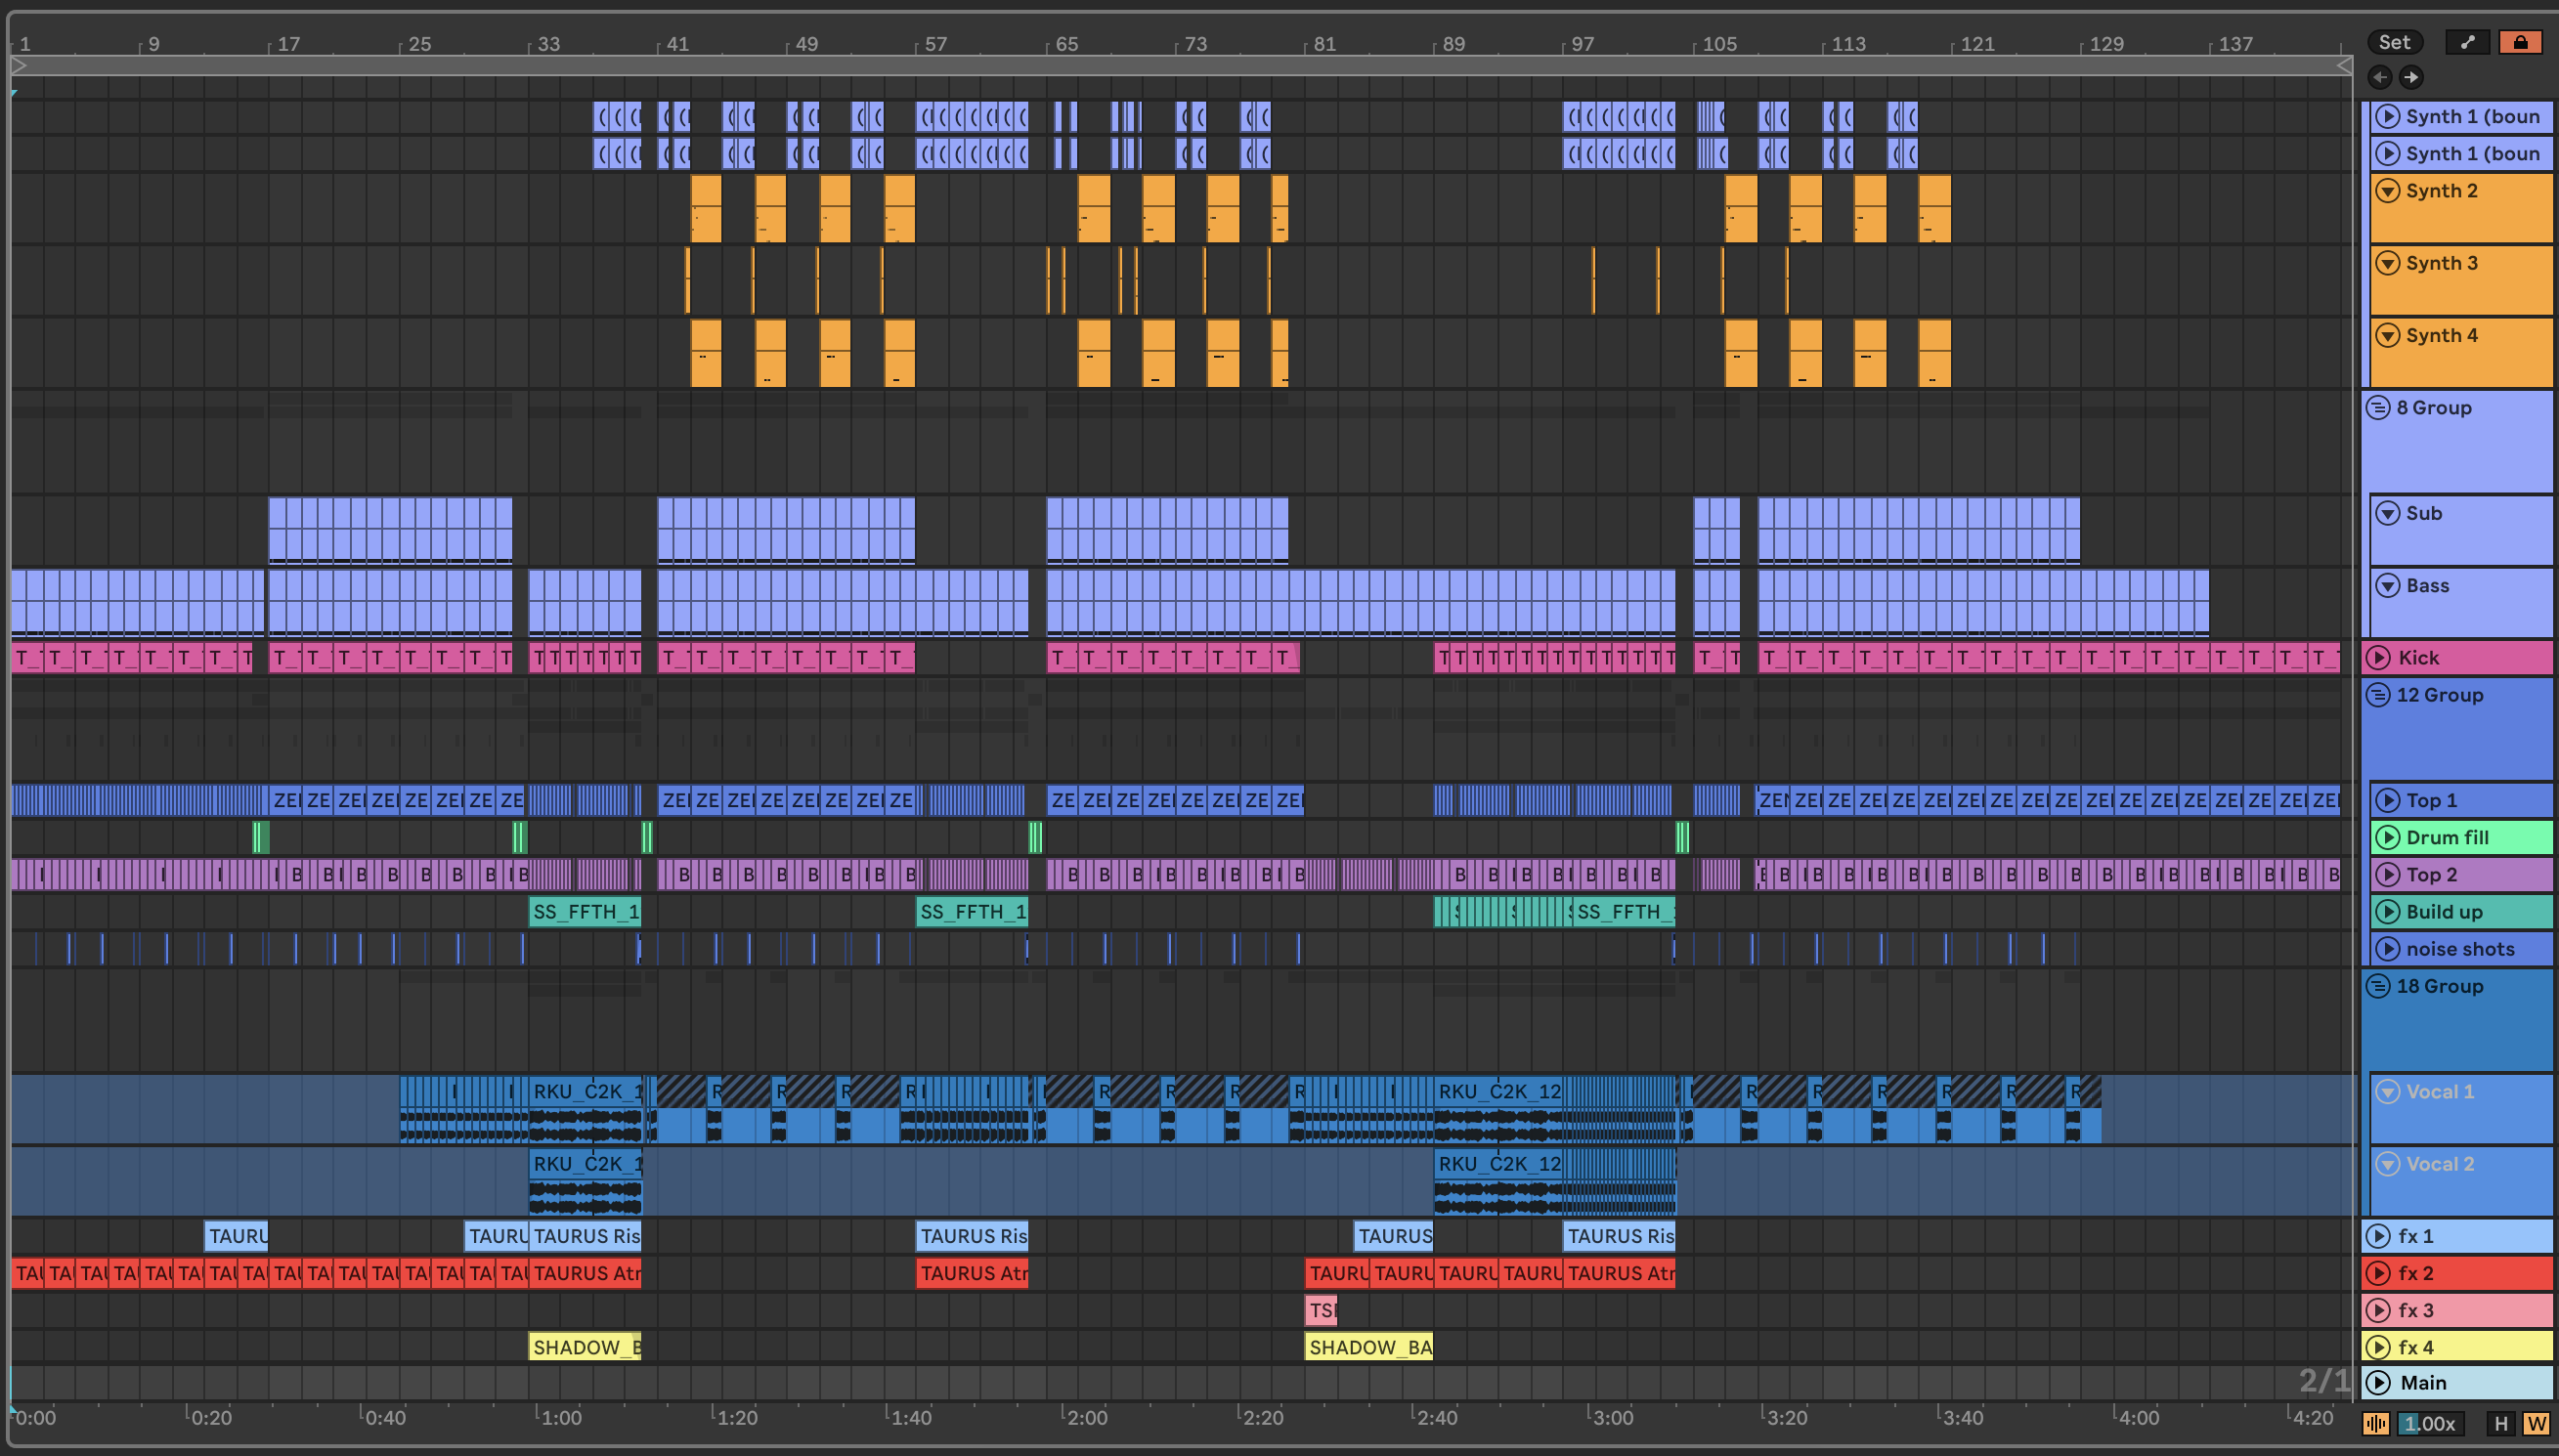Collapse the 18 Group fold button
2559x1456 pixels.
[x=2378, y=986]
